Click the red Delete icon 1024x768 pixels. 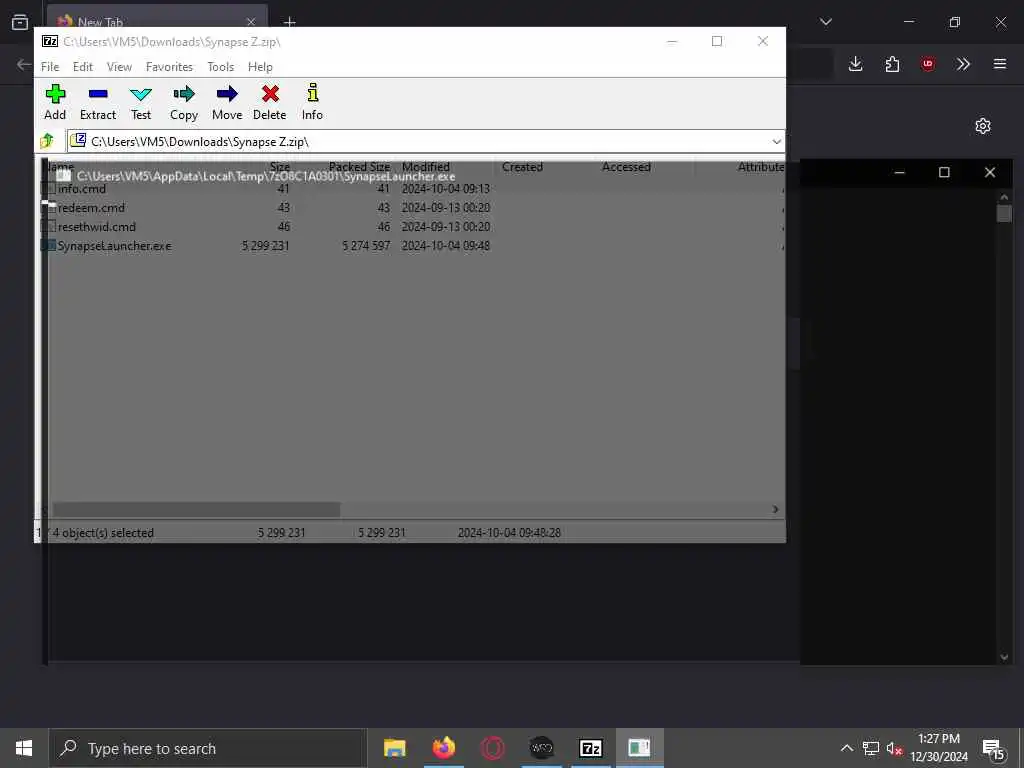pyautogui.click(x=270, y=103)
